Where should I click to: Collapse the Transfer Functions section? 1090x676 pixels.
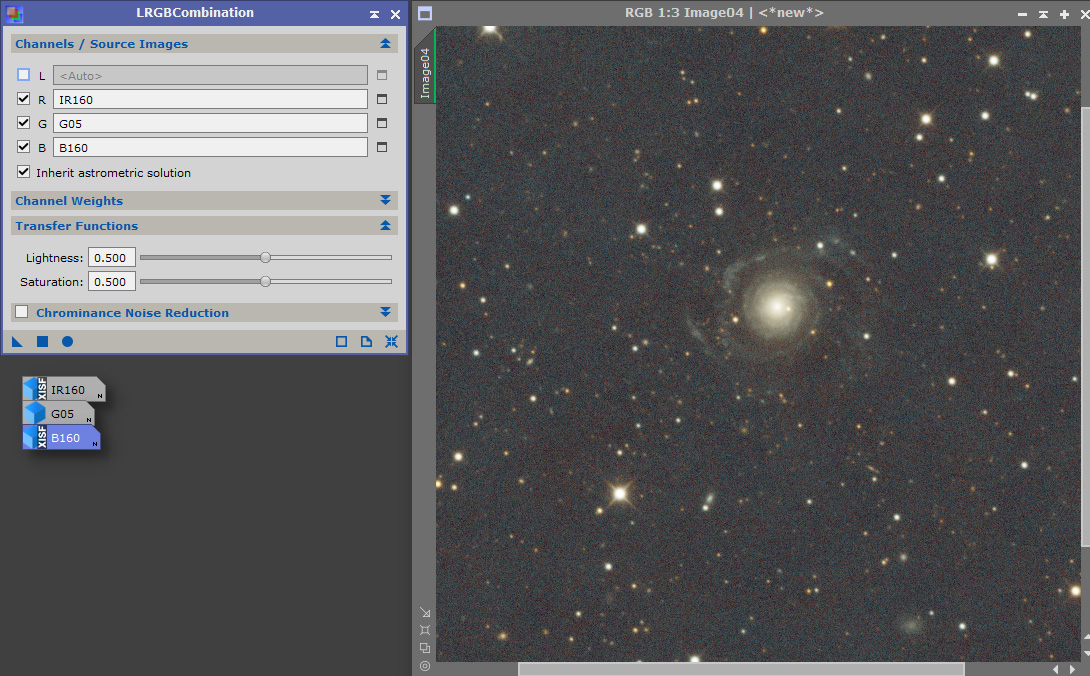pos(385,225)
